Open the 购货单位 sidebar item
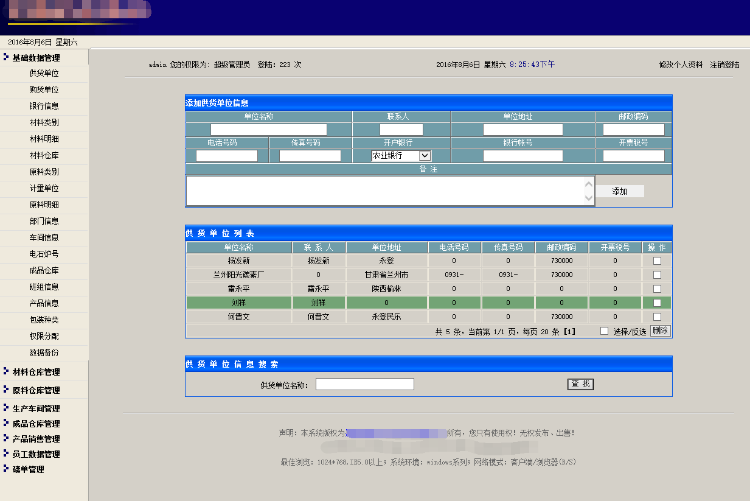 click(x=44, y=89)
